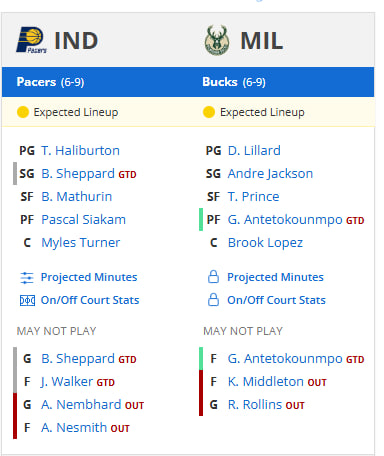Click the lock icon beside Bucks On/Off Court Stats
The image size is (384, 456).
point(213,300)
